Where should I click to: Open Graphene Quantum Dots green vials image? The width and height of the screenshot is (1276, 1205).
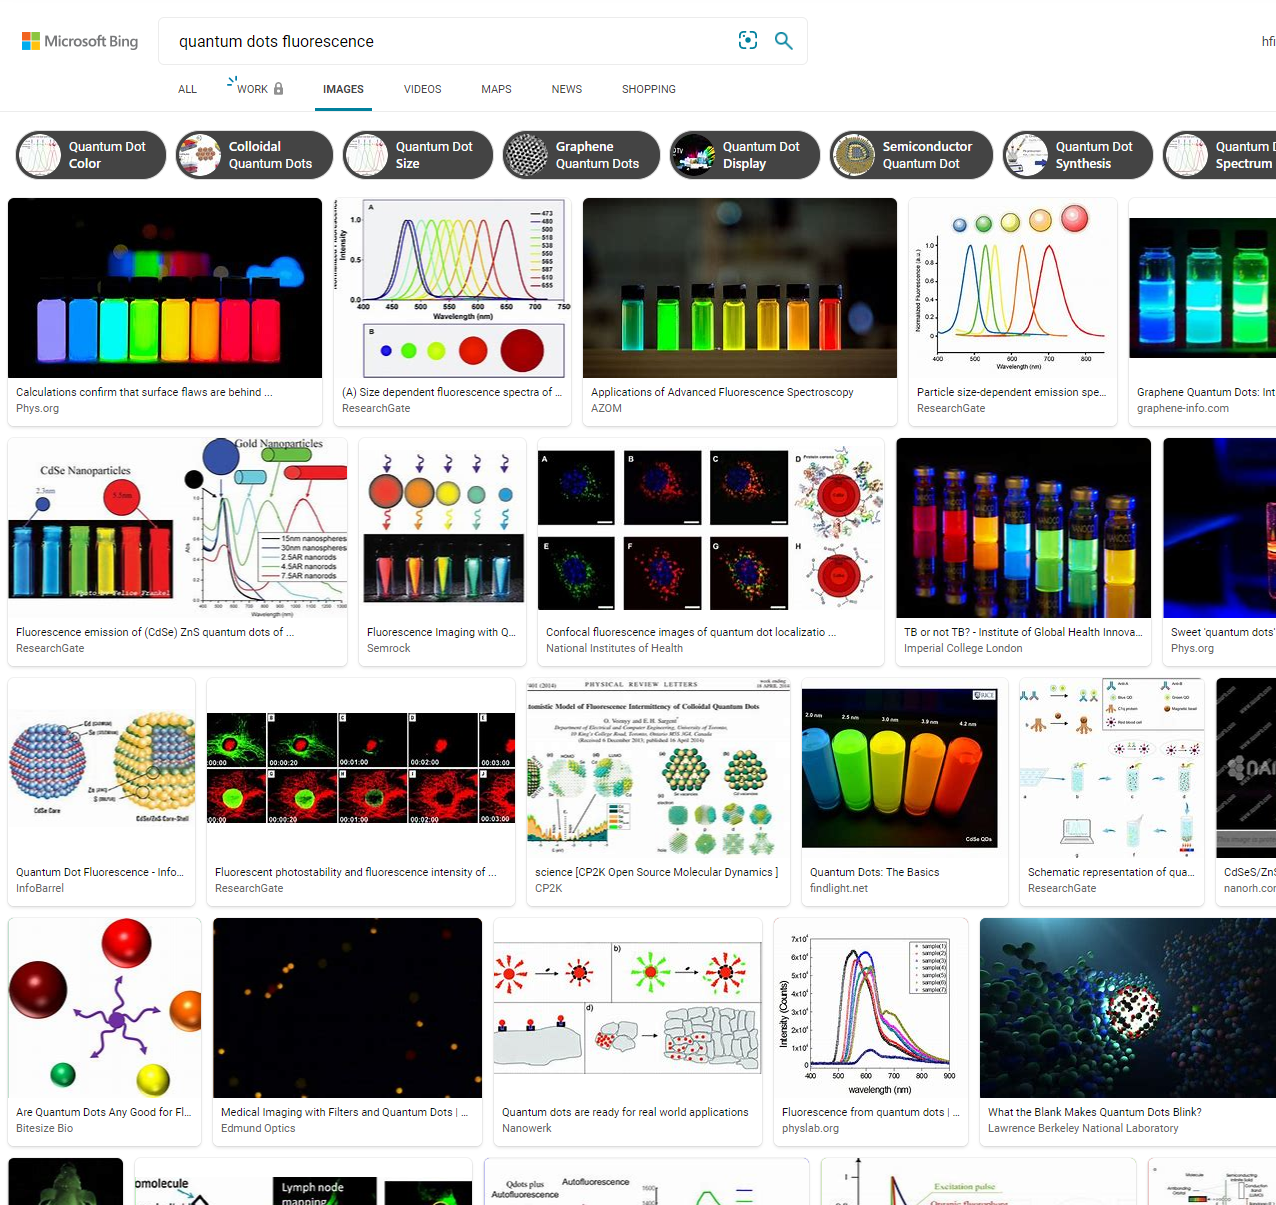coord(1202,288)
